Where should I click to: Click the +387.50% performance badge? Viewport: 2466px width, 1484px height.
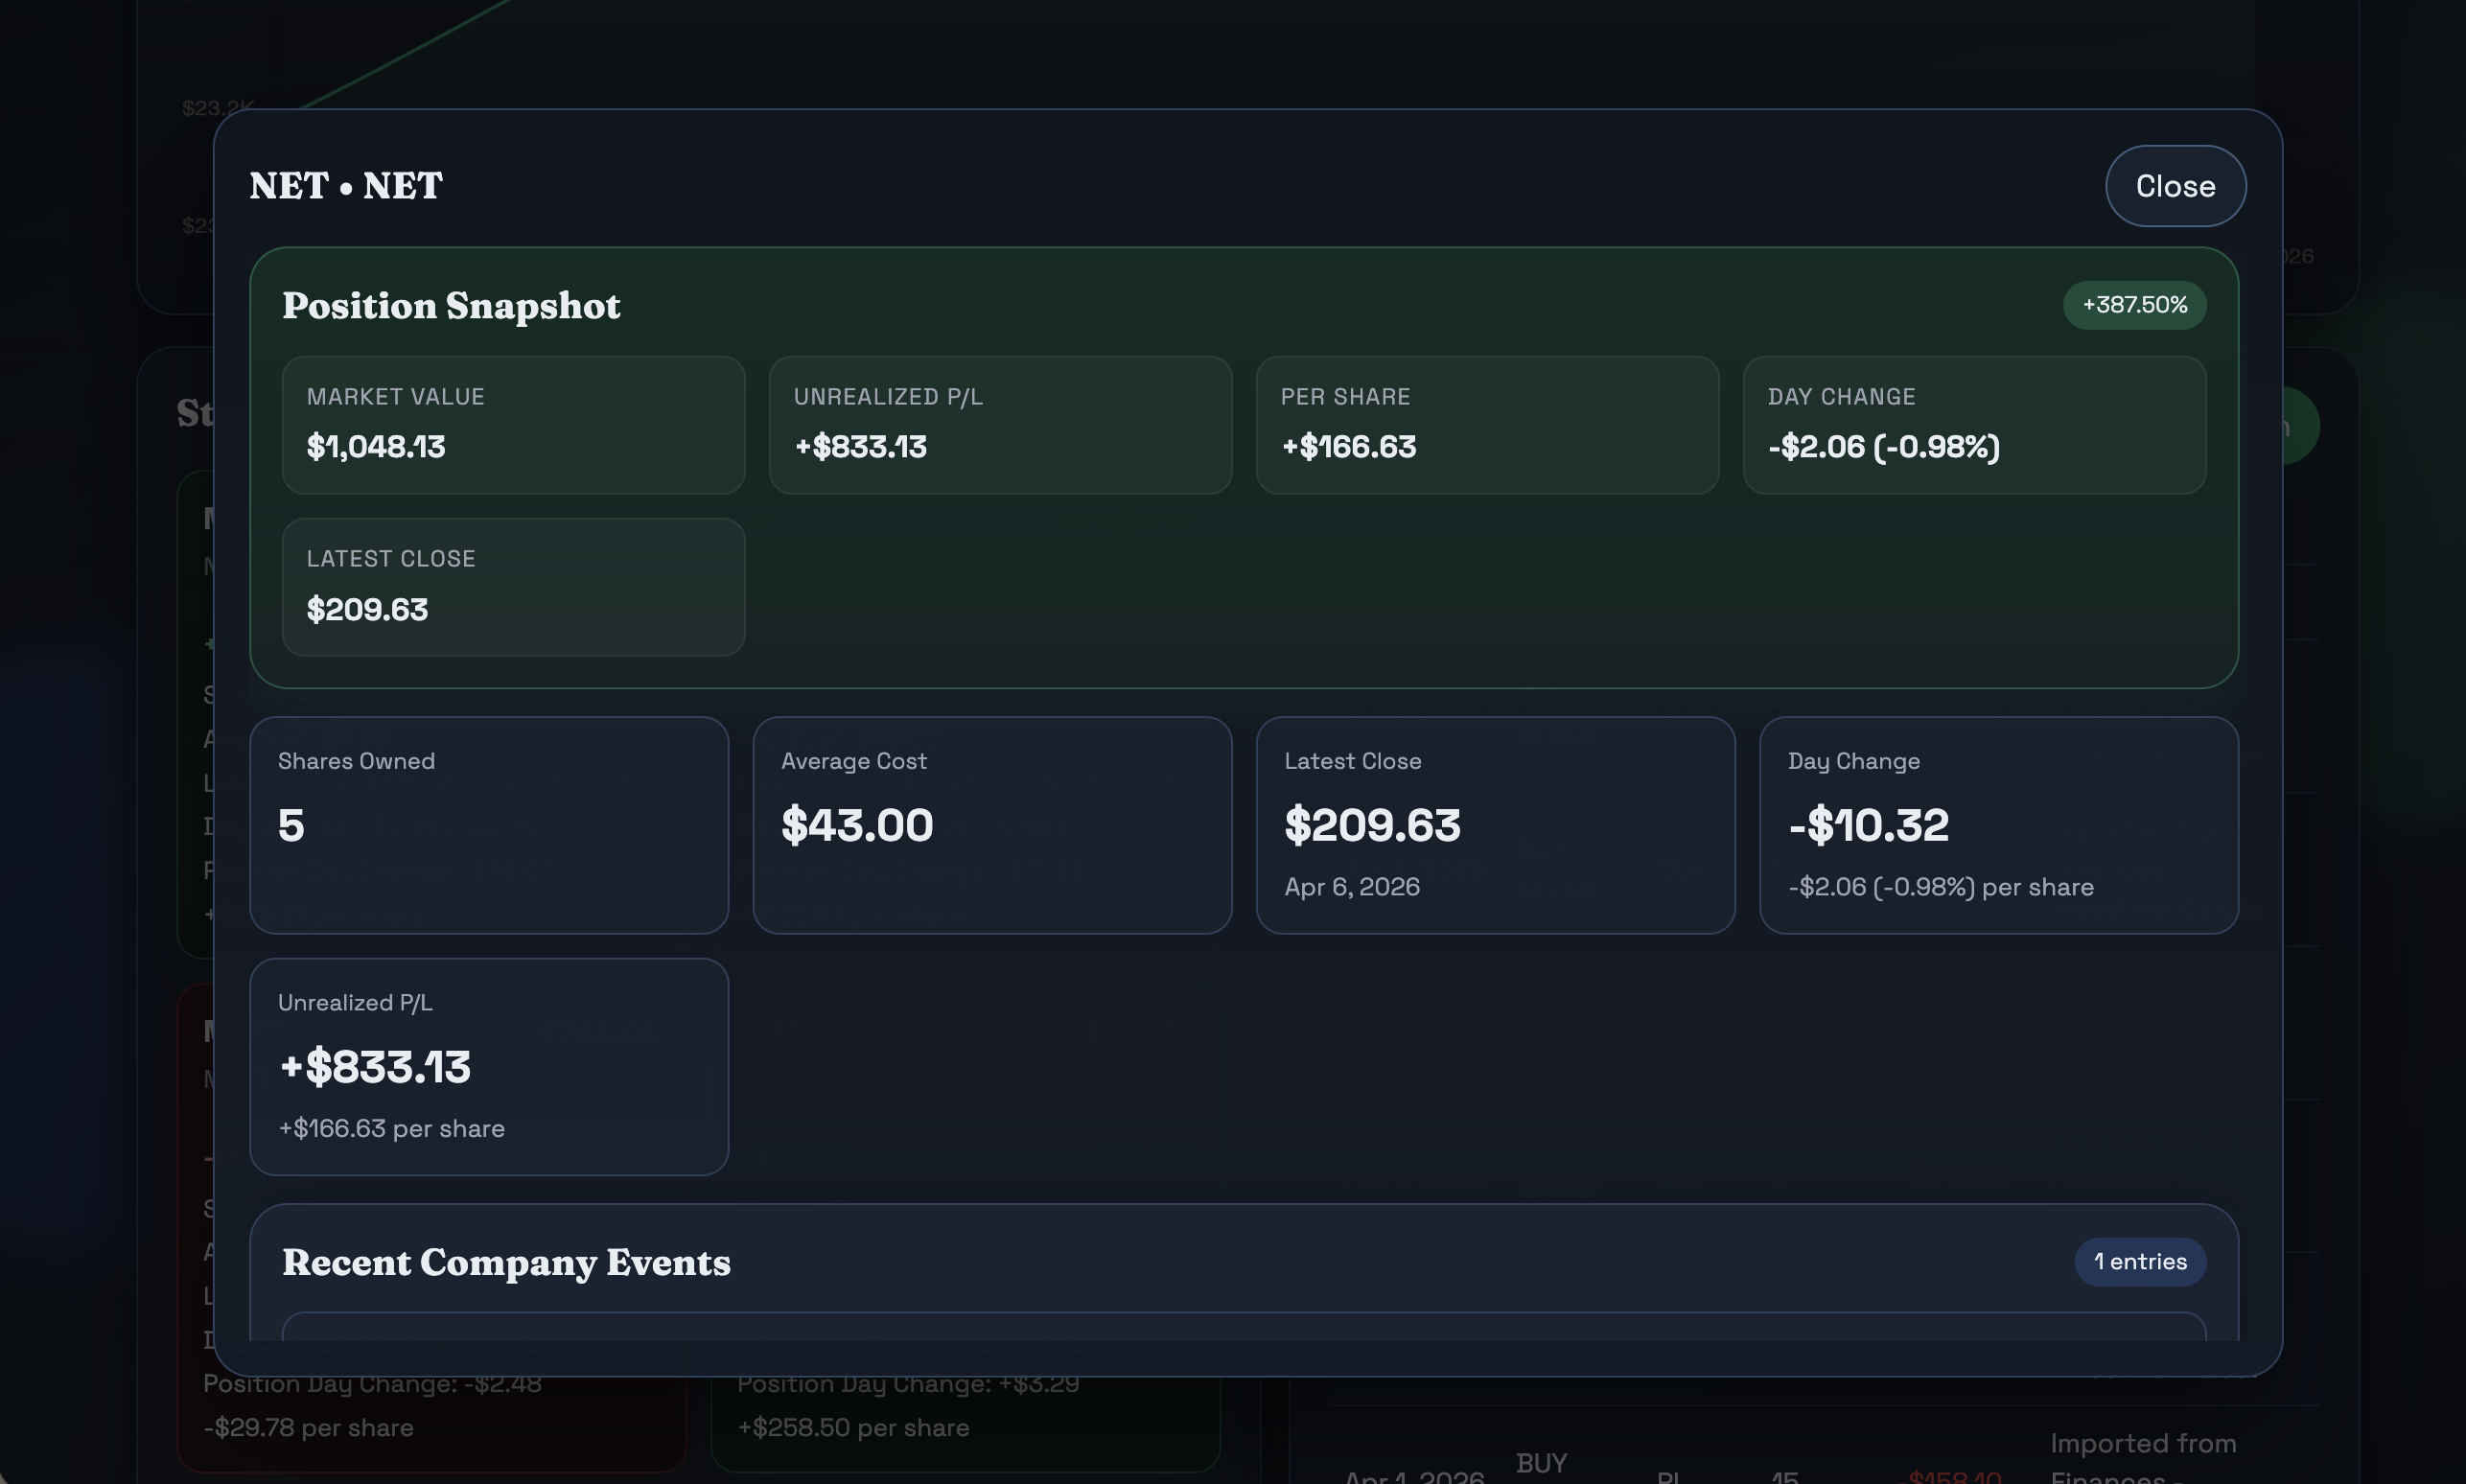(2133, 305)
